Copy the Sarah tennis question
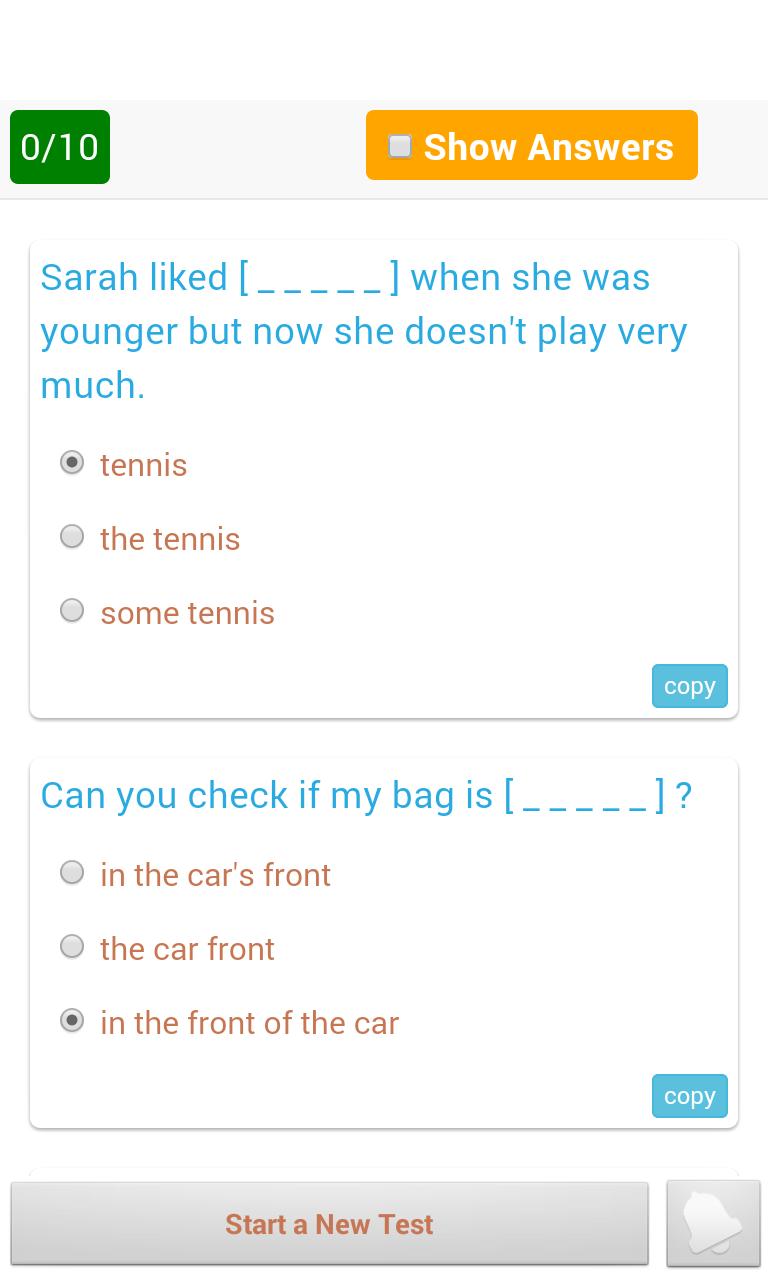768x1280 pixels. 689,686
